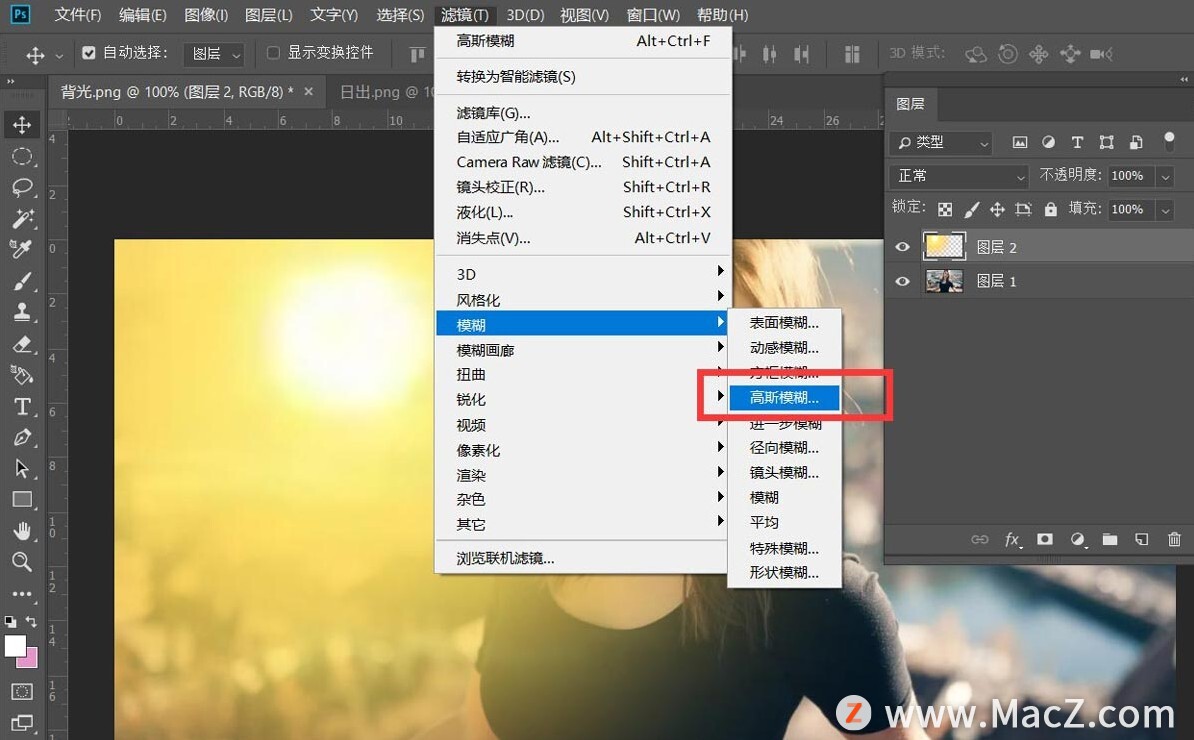The image size is (1194, 740).
Task: Hide 图层 2 with eye icon
Action: [x=902, y=247]
